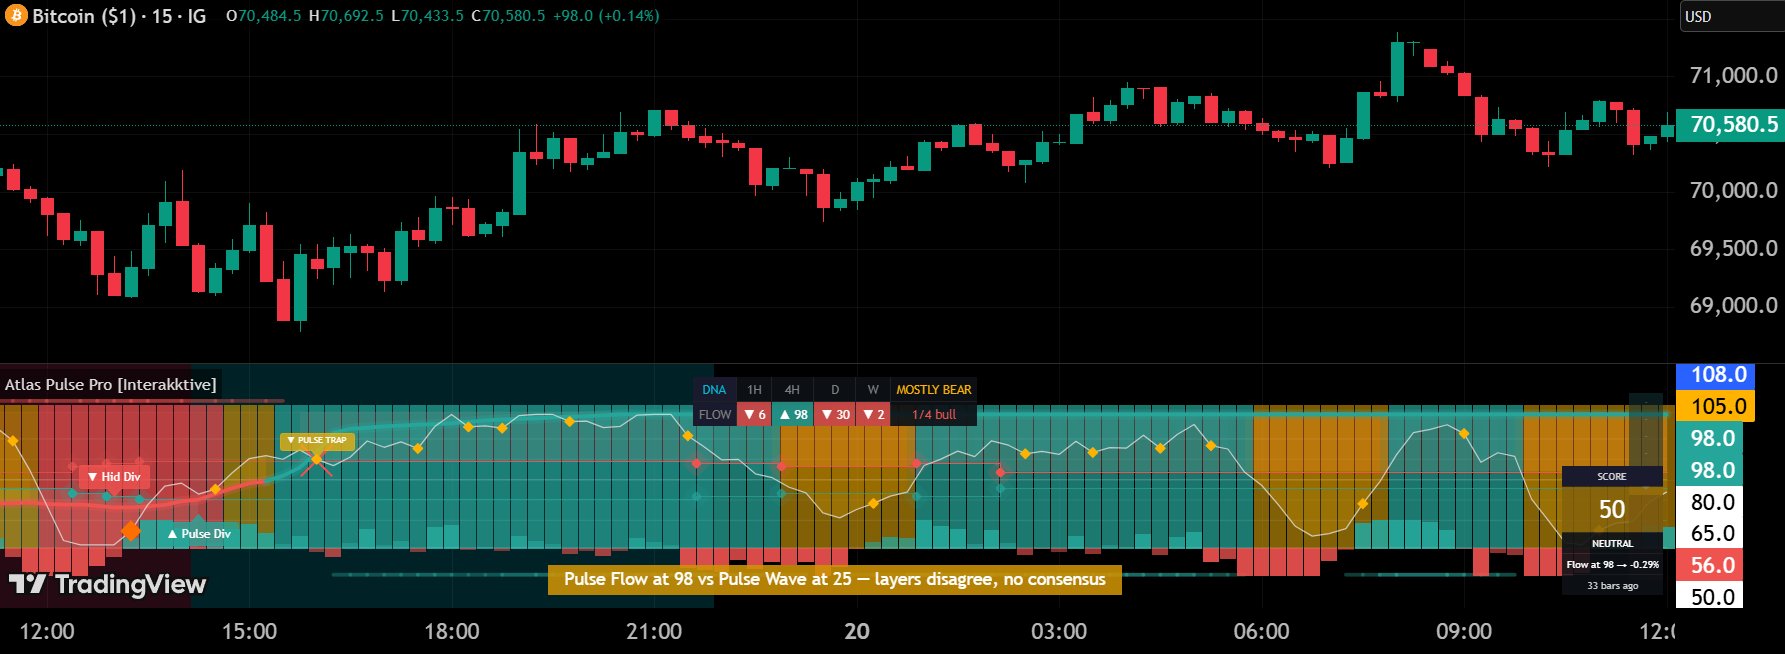Screen dimensions: 1785x654
Task: Click the TradingView logo
Action: pos(107,584)
